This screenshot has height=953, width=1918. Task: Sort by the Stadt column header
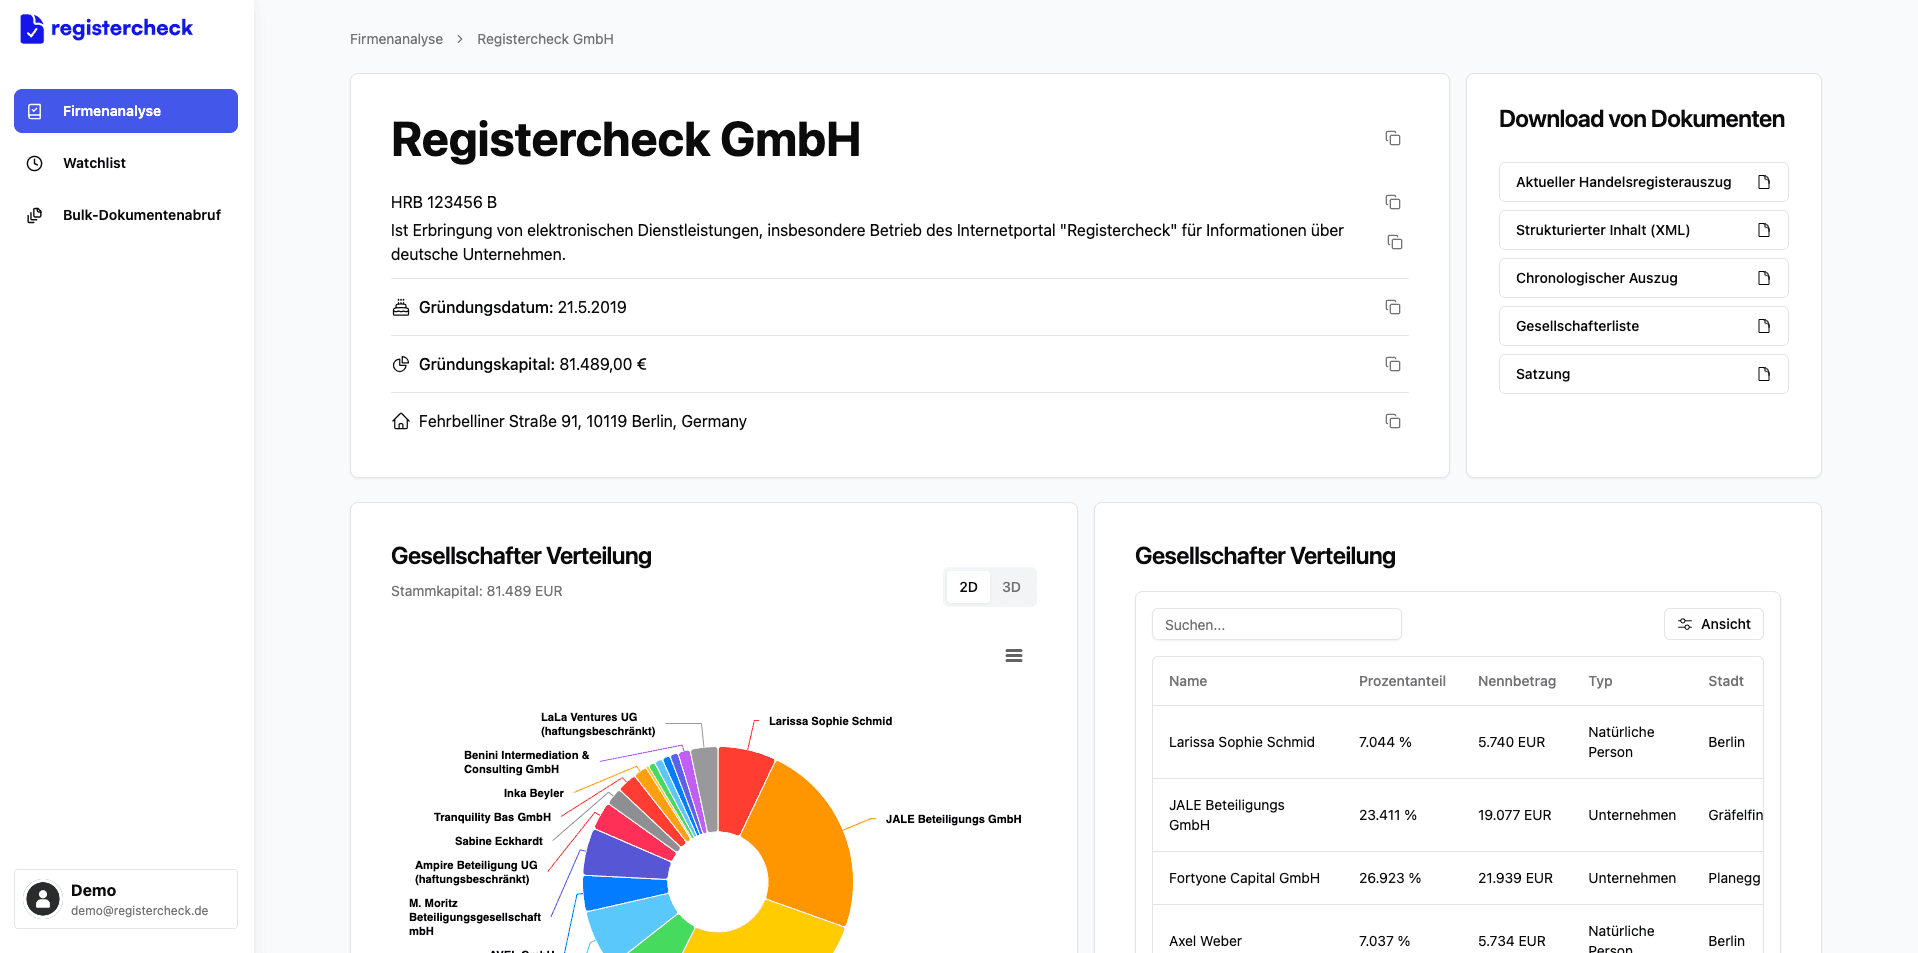tap(1726, 681)
